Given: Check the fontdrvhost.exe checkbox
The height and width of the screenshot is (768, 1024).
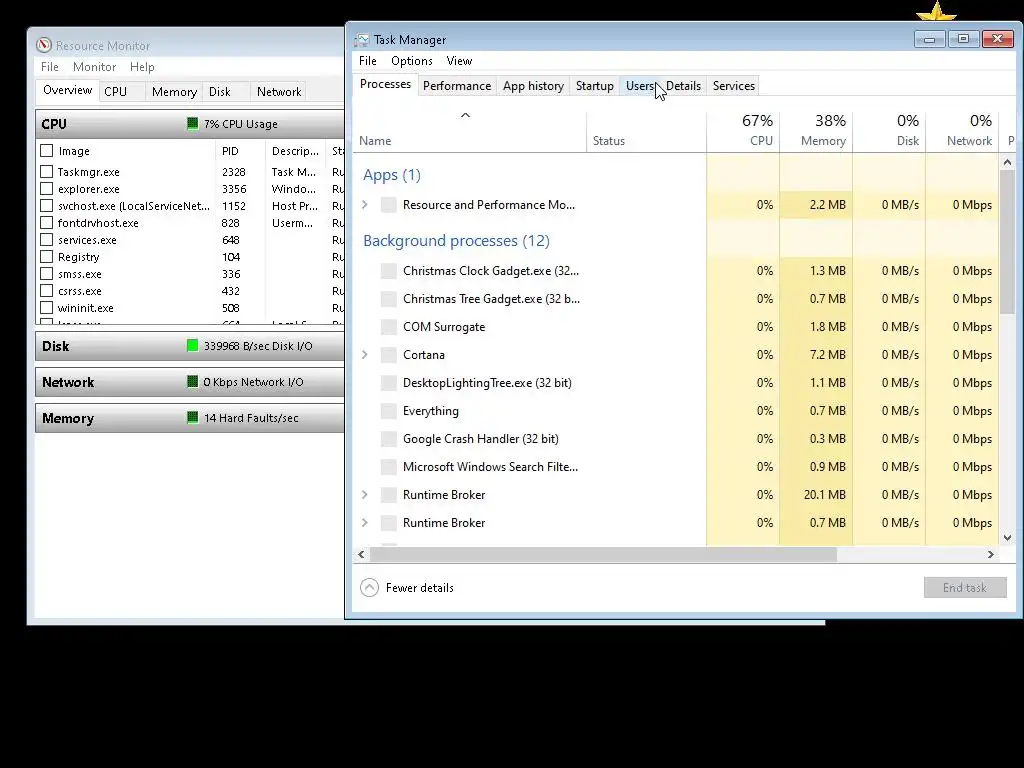Looking at the screenshot, I should coord(46,223).
